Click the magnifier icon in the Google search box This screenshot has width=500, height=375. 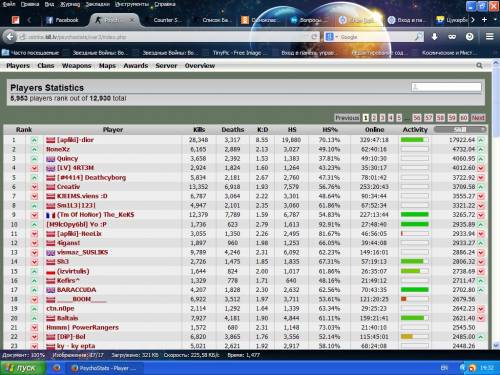pyautogui.click(x=418, y=36)
